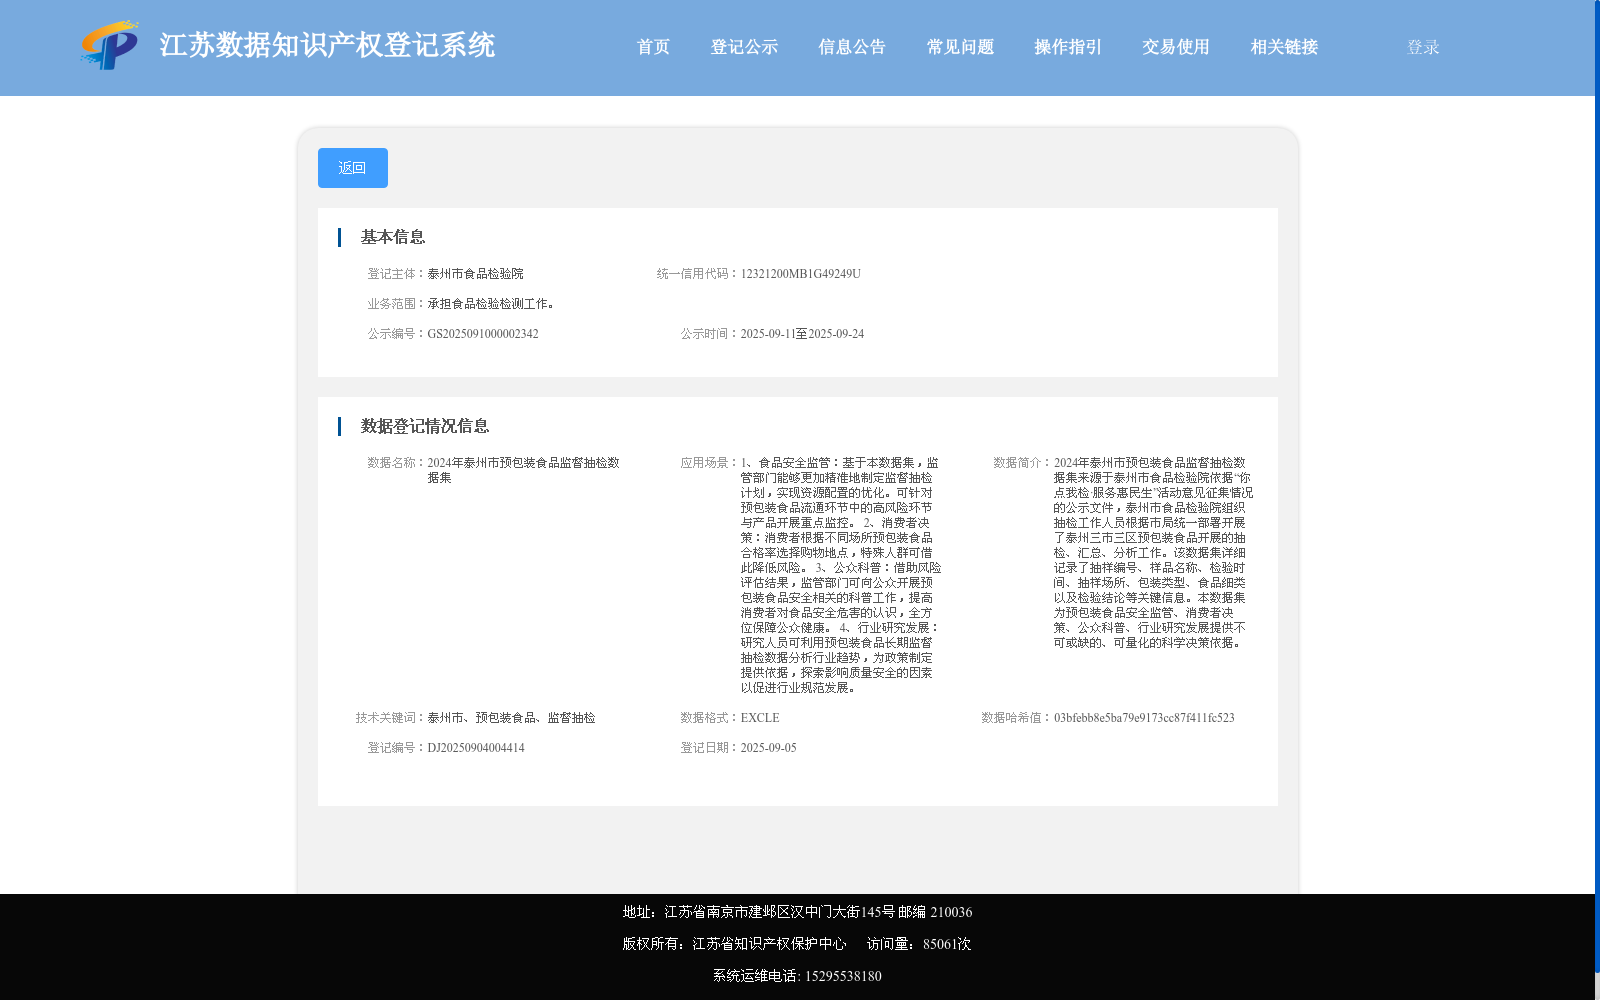Click the site logo icon
The image size is (1600, 1000).
(x=109, y=45)
